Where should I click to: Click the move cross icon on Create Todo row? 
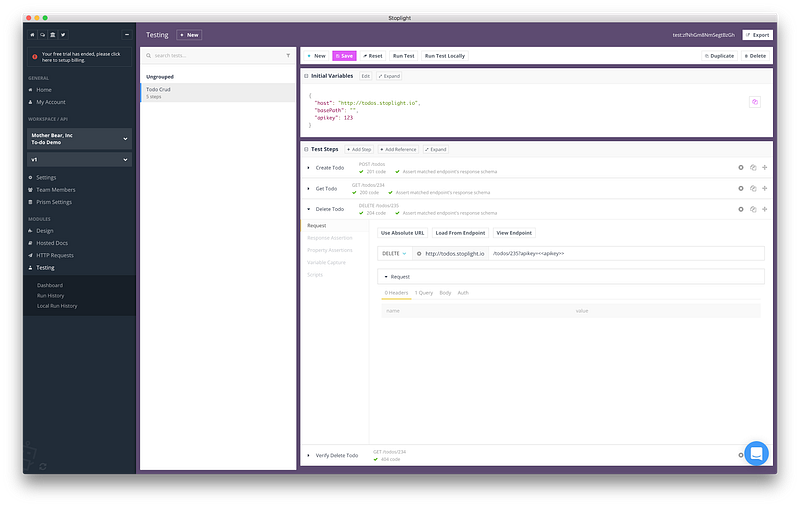(x=764, y=167)
